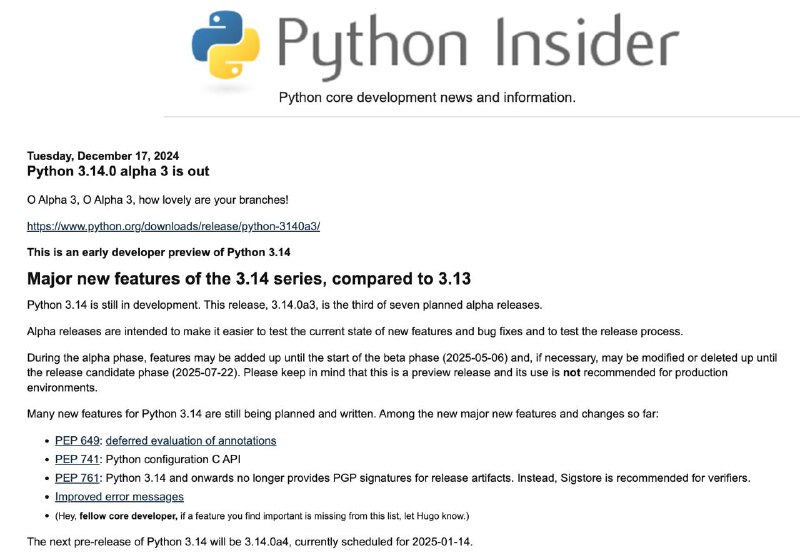
Task: Click the Major new features of 3.14 heading
Action: coord(249,279)
